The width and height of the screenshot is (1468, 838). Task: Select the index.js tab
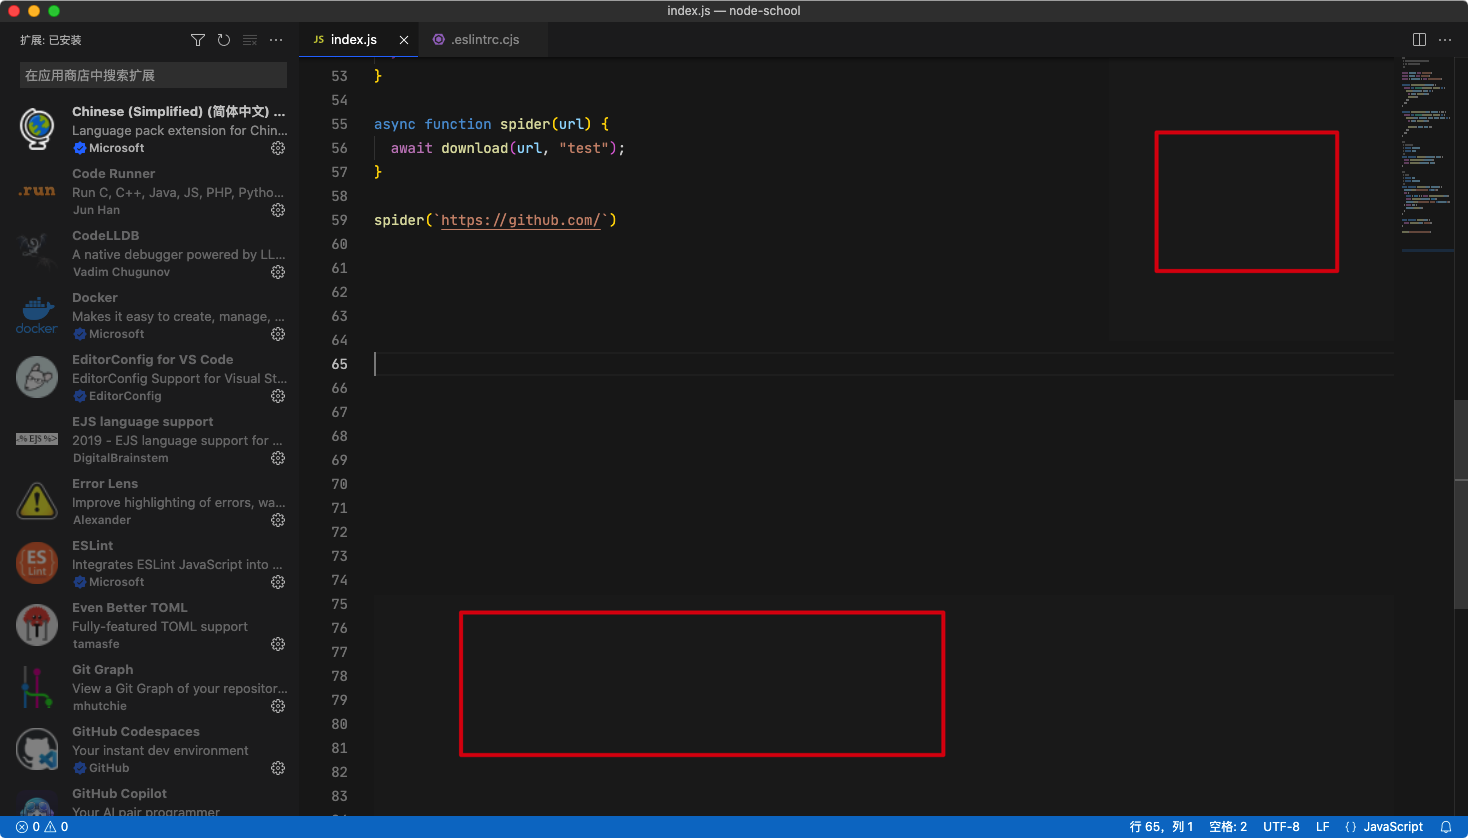[x=355, y=40]
